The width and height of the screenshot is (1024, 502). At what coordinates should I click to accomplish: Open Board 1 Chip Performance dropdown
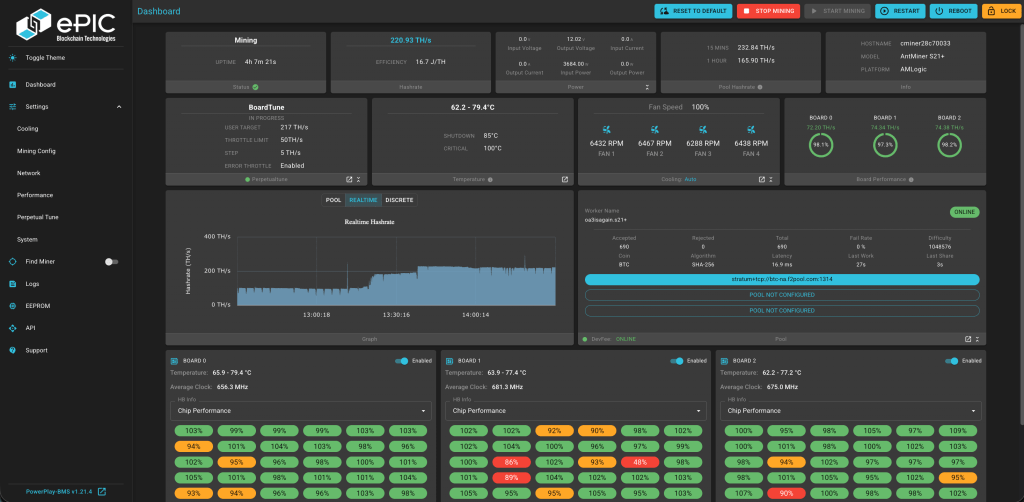pos(575,411)
